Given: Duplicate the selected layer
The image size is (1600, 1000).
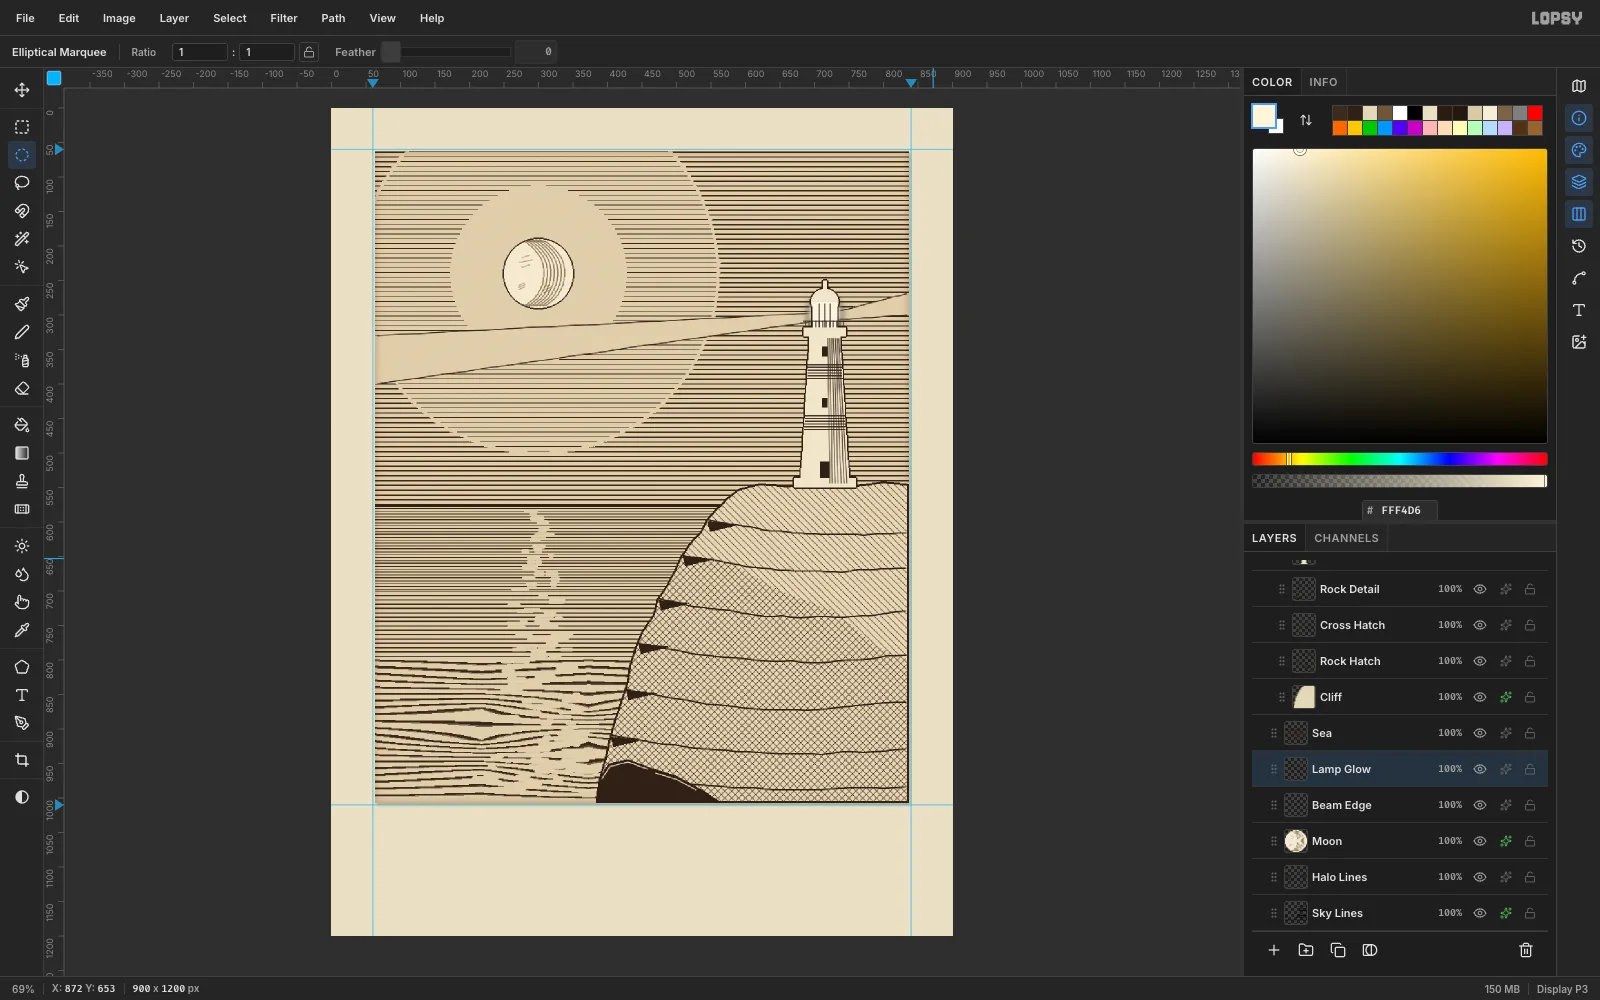Looking at the screenshot, I should pos(1338,950).
